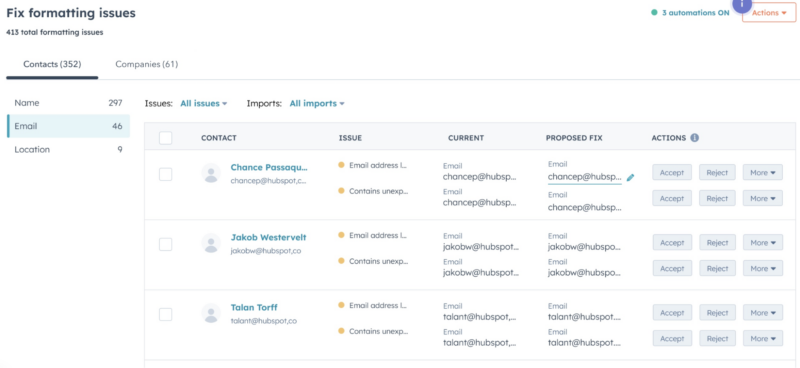
Task: Select the Name category in sidebar
Action: (x=68, y=103)
